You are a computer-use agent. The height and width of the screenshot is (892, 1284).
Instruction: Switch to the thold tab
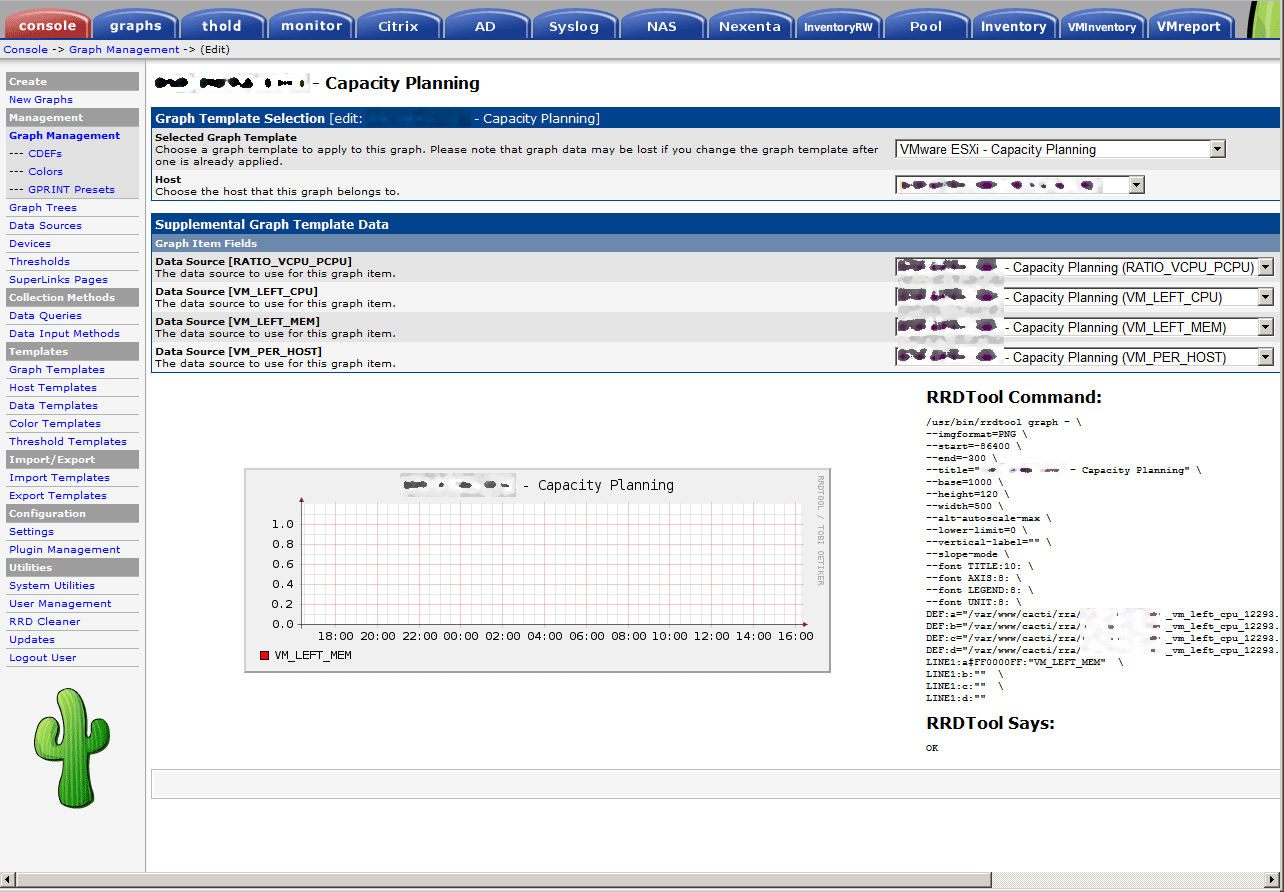tap(223, 26)
